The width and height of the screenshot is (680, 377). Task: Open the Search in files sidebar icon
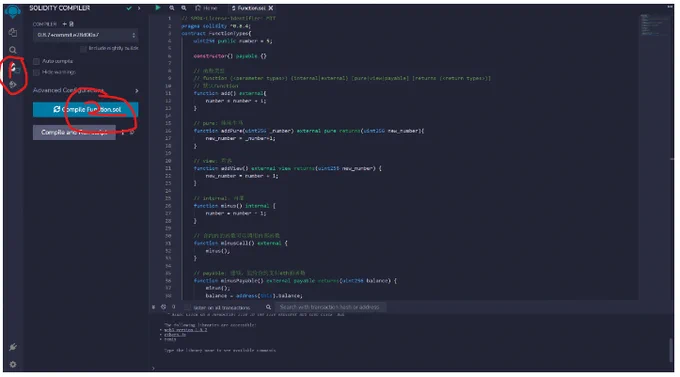(13, 50)
